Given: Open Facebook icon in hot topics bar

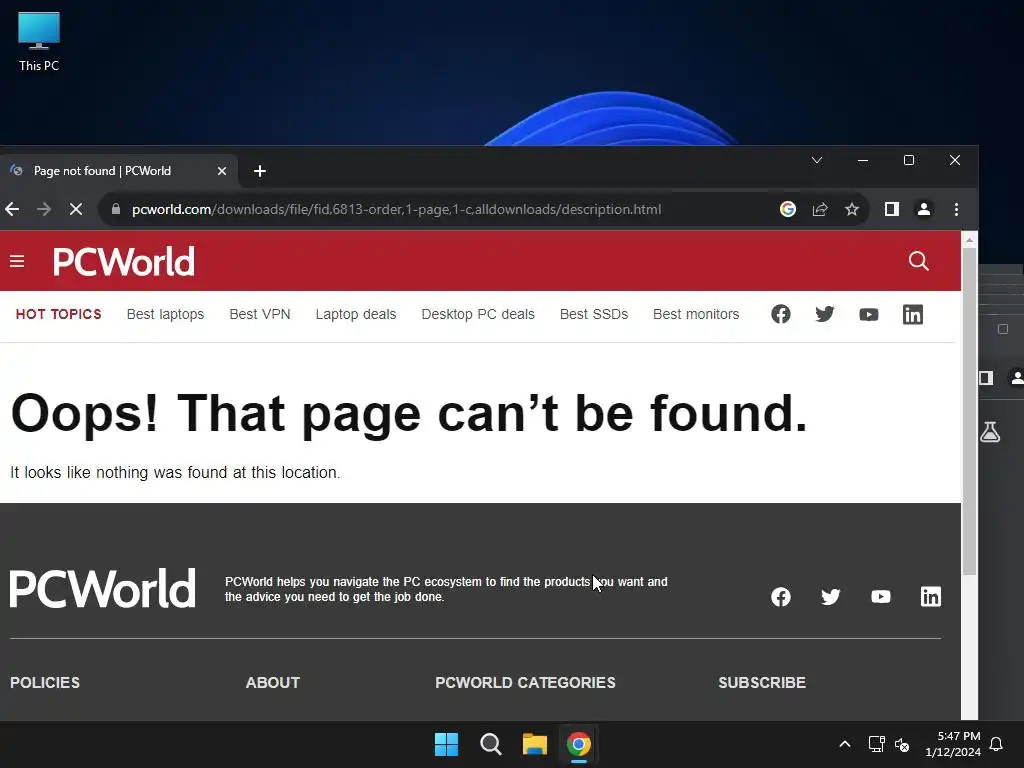Looking at the screenshot, I should point(780,314).
